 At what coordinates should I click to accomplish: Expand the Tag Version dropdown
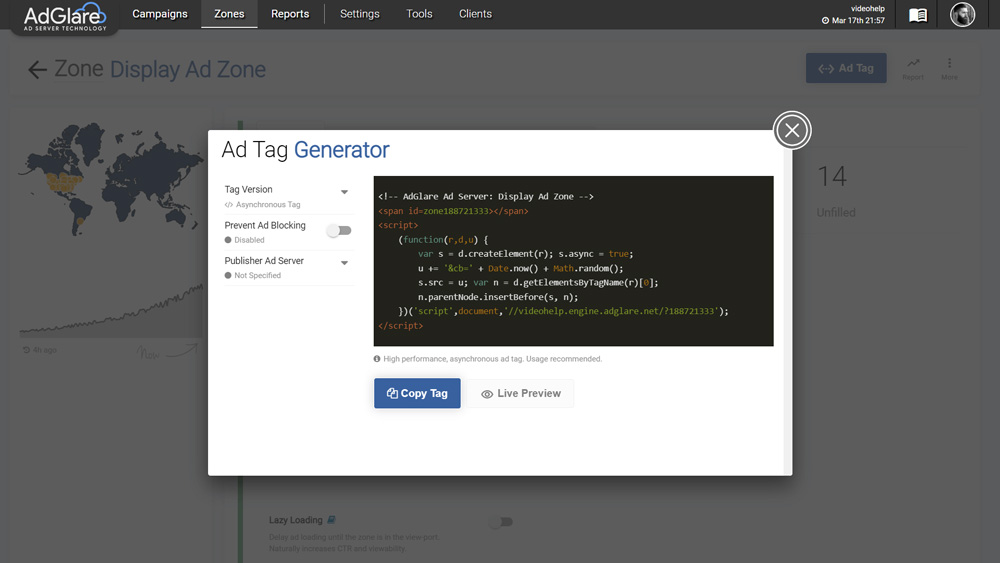344,192
